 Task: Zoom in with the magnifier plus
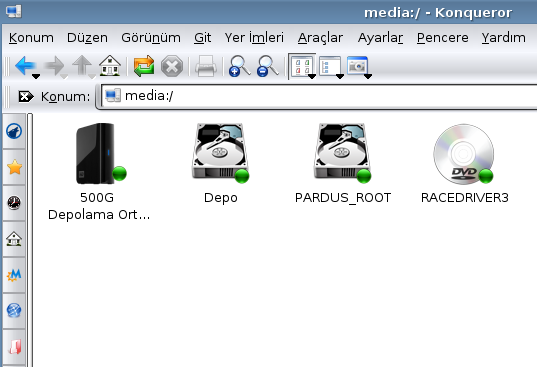tap(239, 66)
